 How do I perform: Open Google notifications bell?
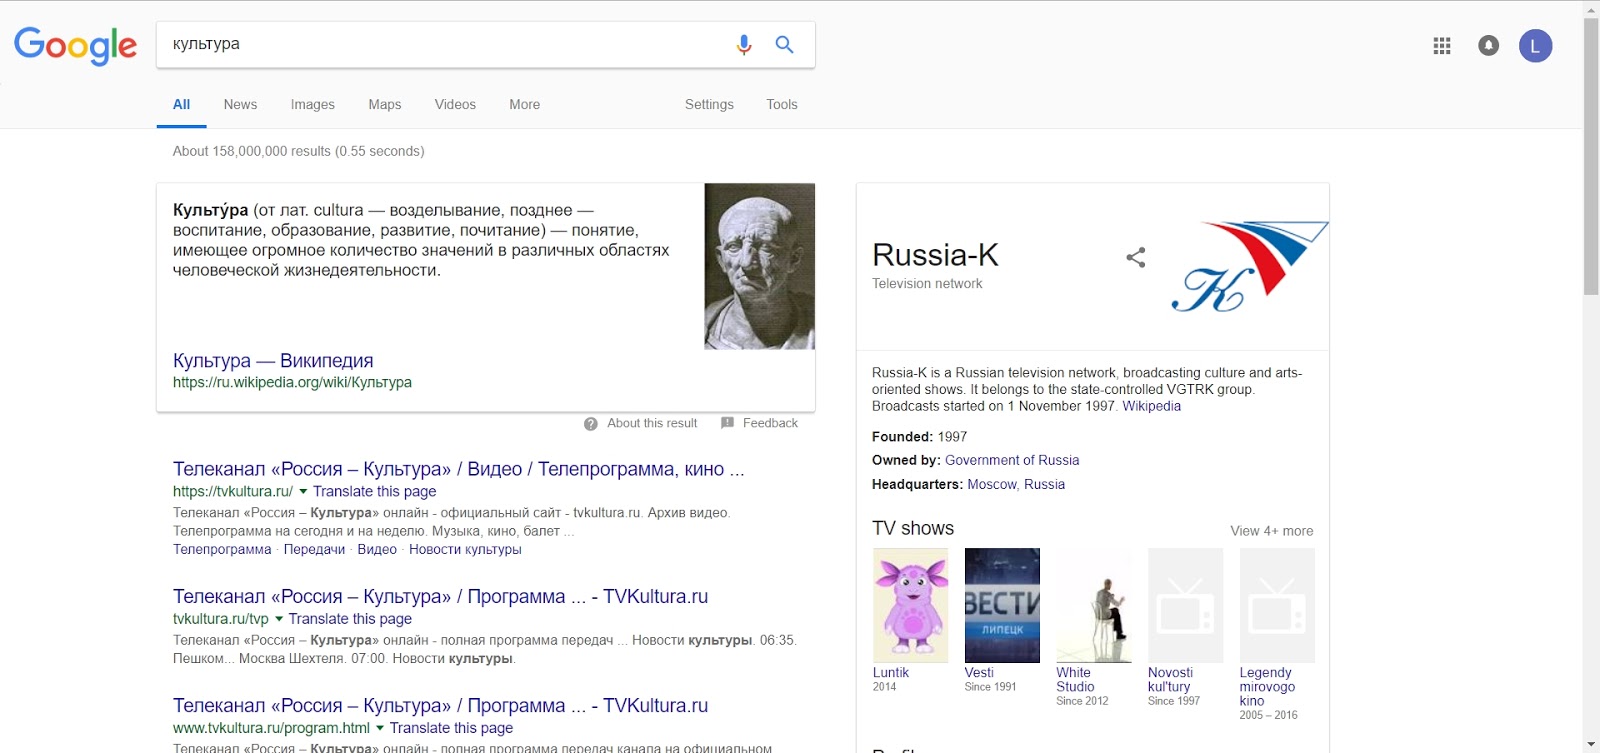[x=1488, y=46]
